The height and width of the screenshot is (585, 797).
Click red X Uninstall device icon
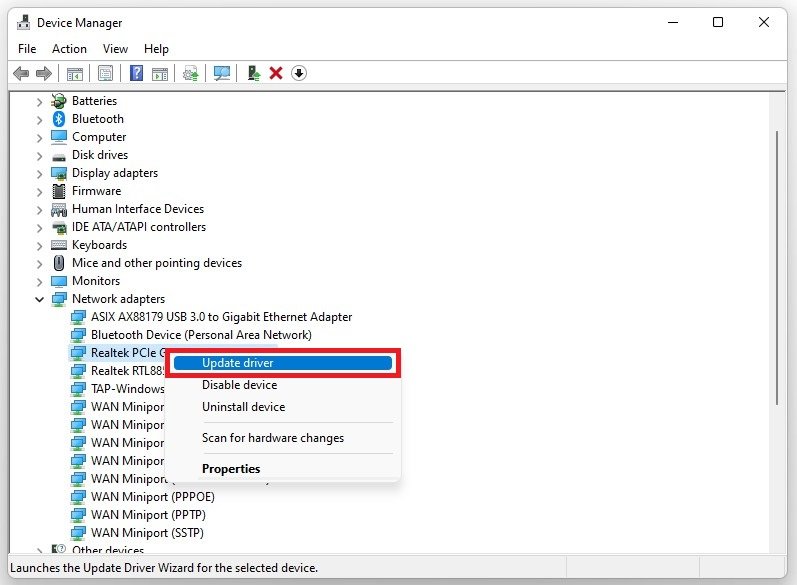click(276, 74)
